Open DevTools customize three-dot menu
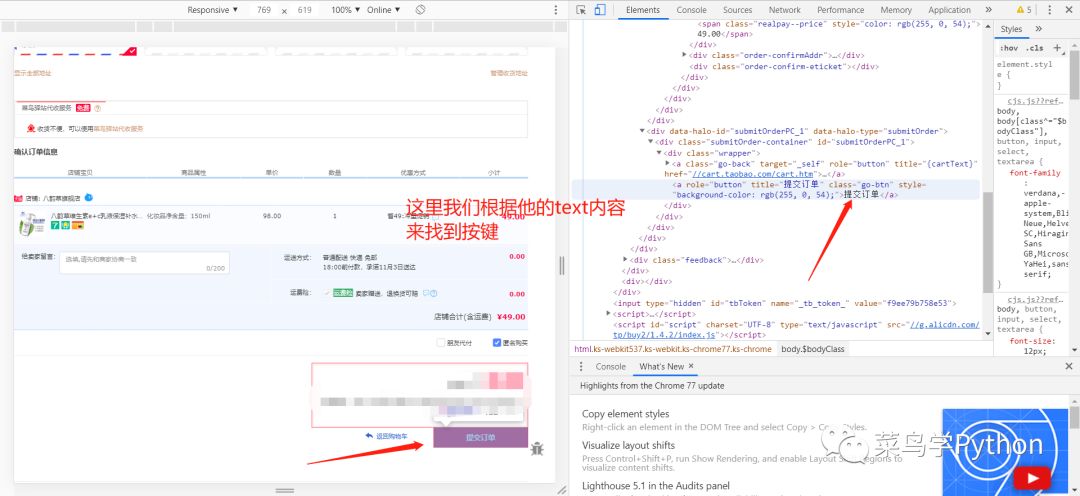The width and height of the screenshot is (1080, 496). point(1050,10)
